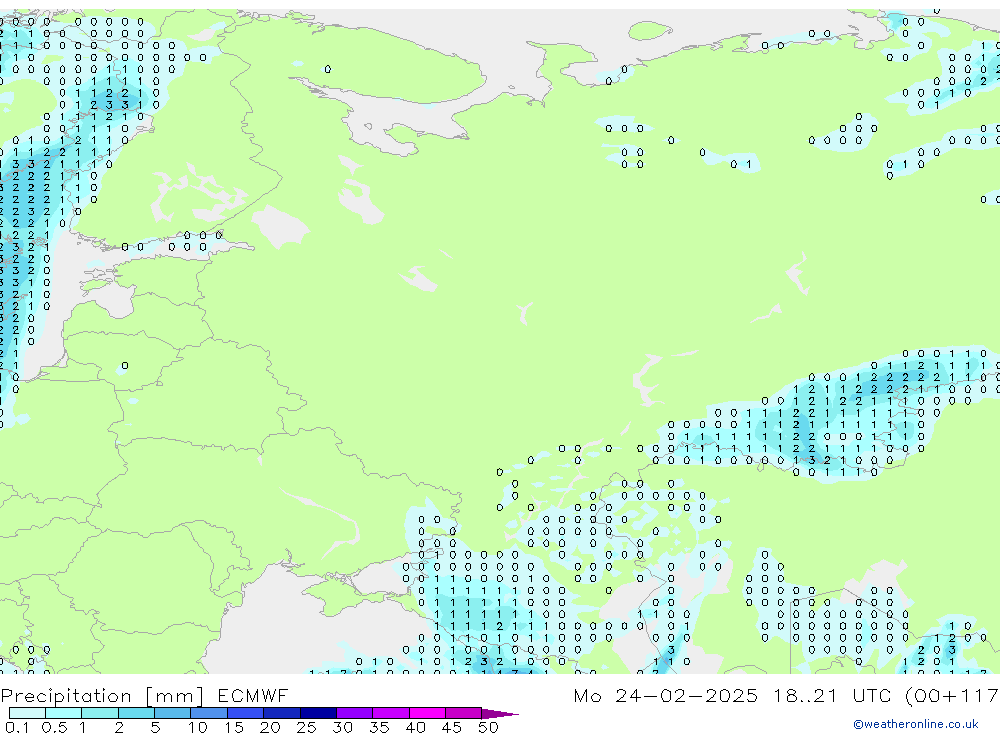Click the 'Mo' weekday label
The height and width of the screenshot is (733, 1000).
(587, 695)
